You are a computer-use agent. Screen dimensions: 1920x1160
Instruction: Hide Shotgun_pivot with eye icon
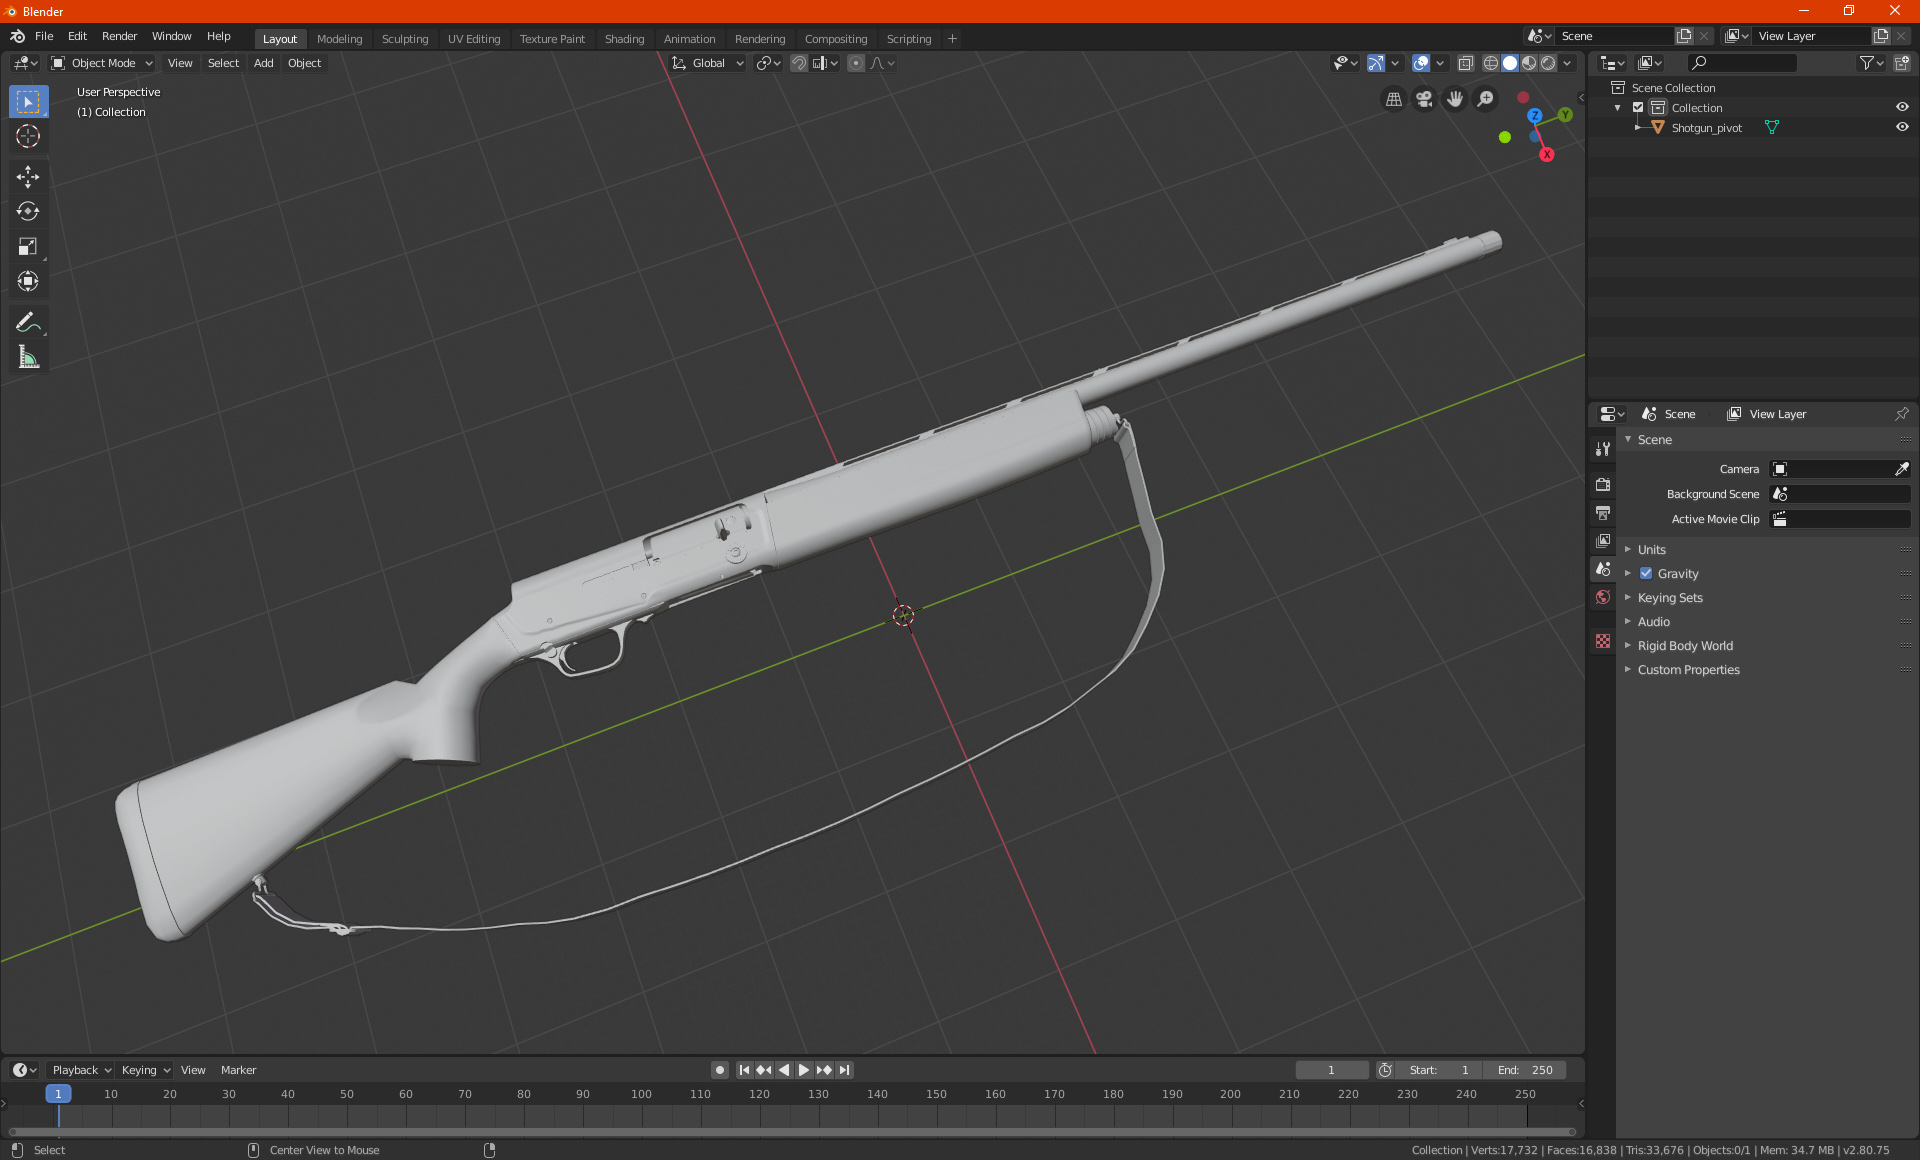(1902, 127)
